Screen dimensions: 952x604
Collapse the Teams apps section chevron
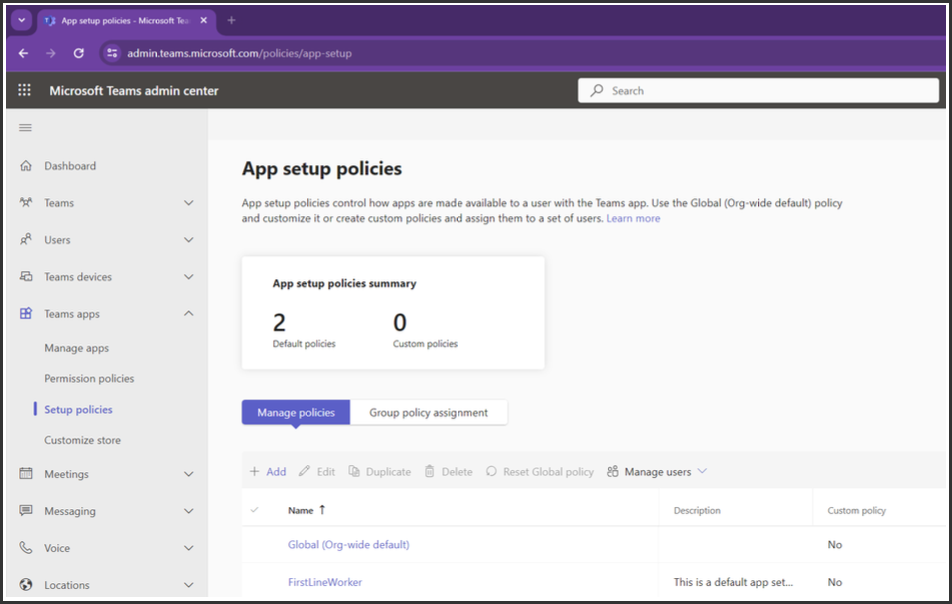pos(189,313)
